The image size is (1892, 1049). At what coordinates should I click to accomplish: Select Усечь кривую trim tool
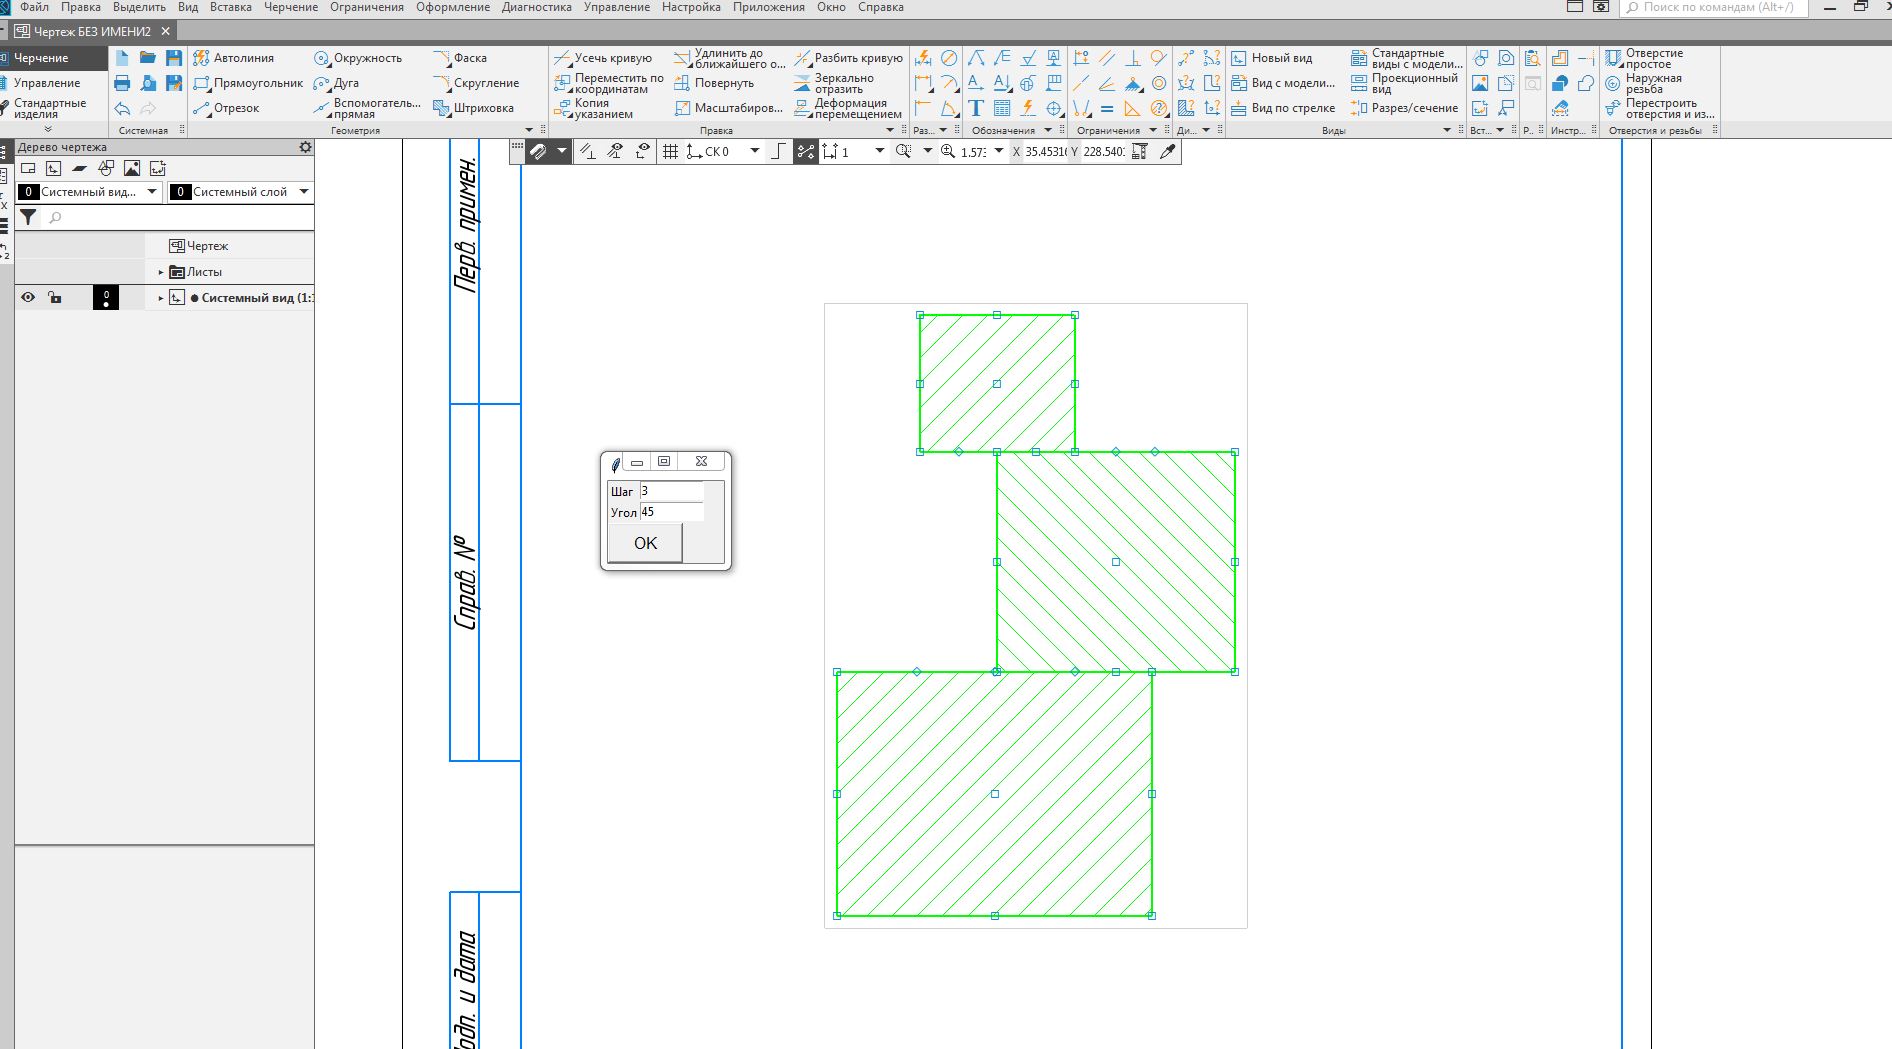point(603,58)
